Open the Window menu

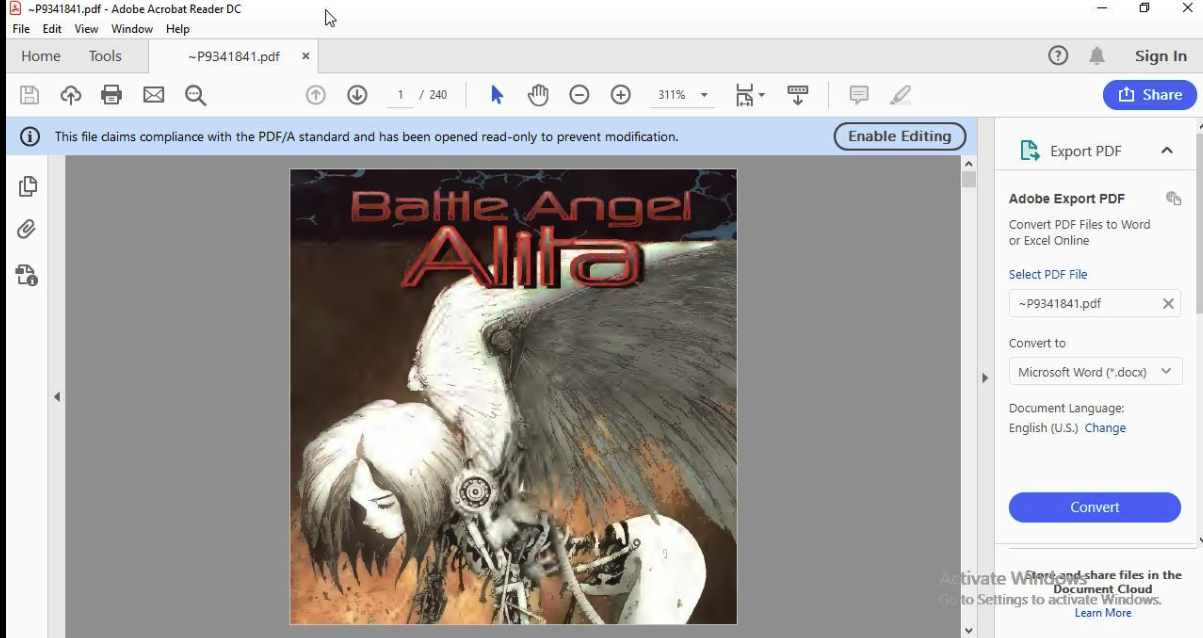click(x=132, y=29)
